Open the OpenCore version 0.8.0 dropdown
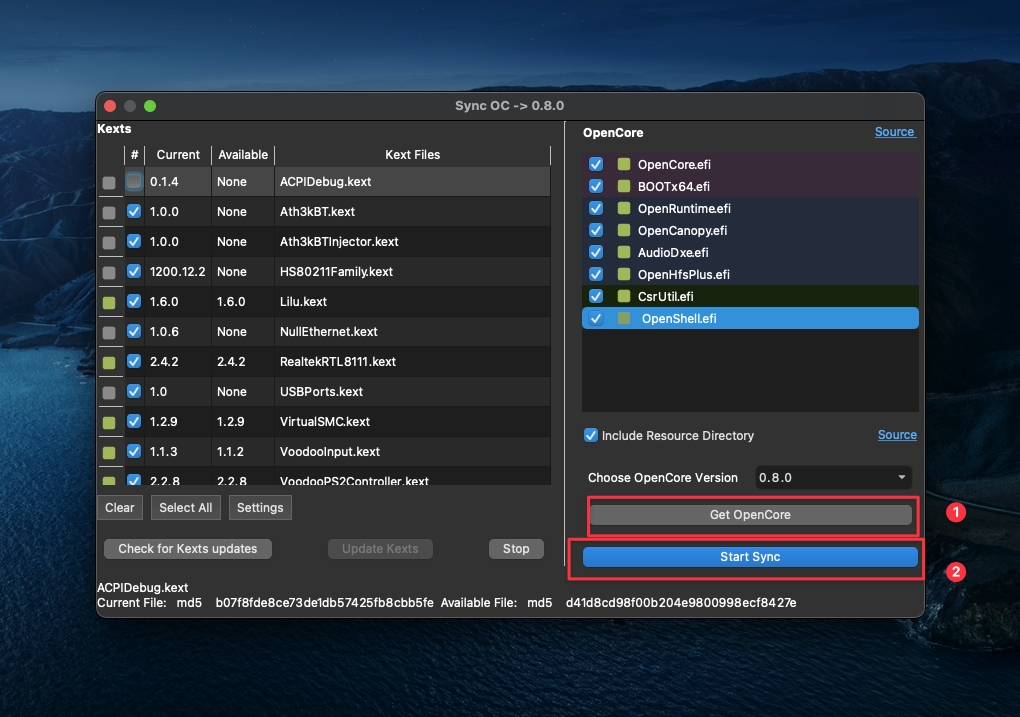 pyautogui.click(x=833, y=477)
